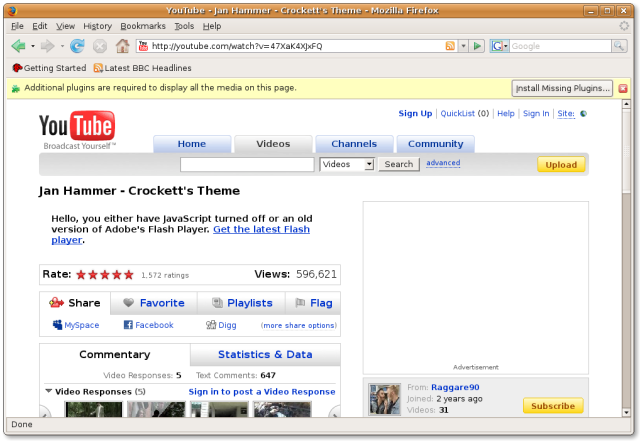This screenshot has height=441, width=640.
Task: Click the Forward arrow button
Action: (x=47, y=46)
